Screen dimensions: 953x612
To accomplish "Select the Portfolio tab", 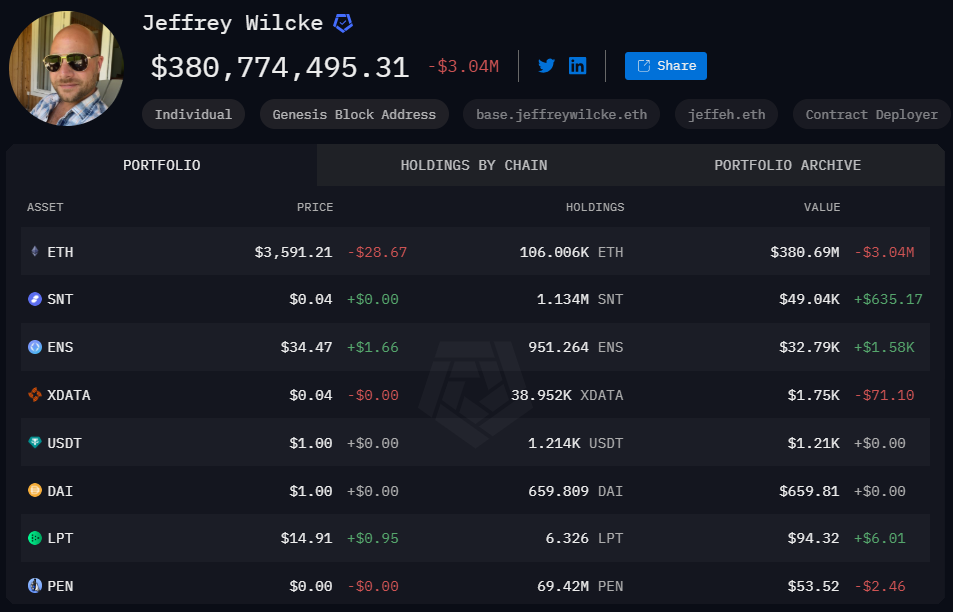I will tap(161, 165).
